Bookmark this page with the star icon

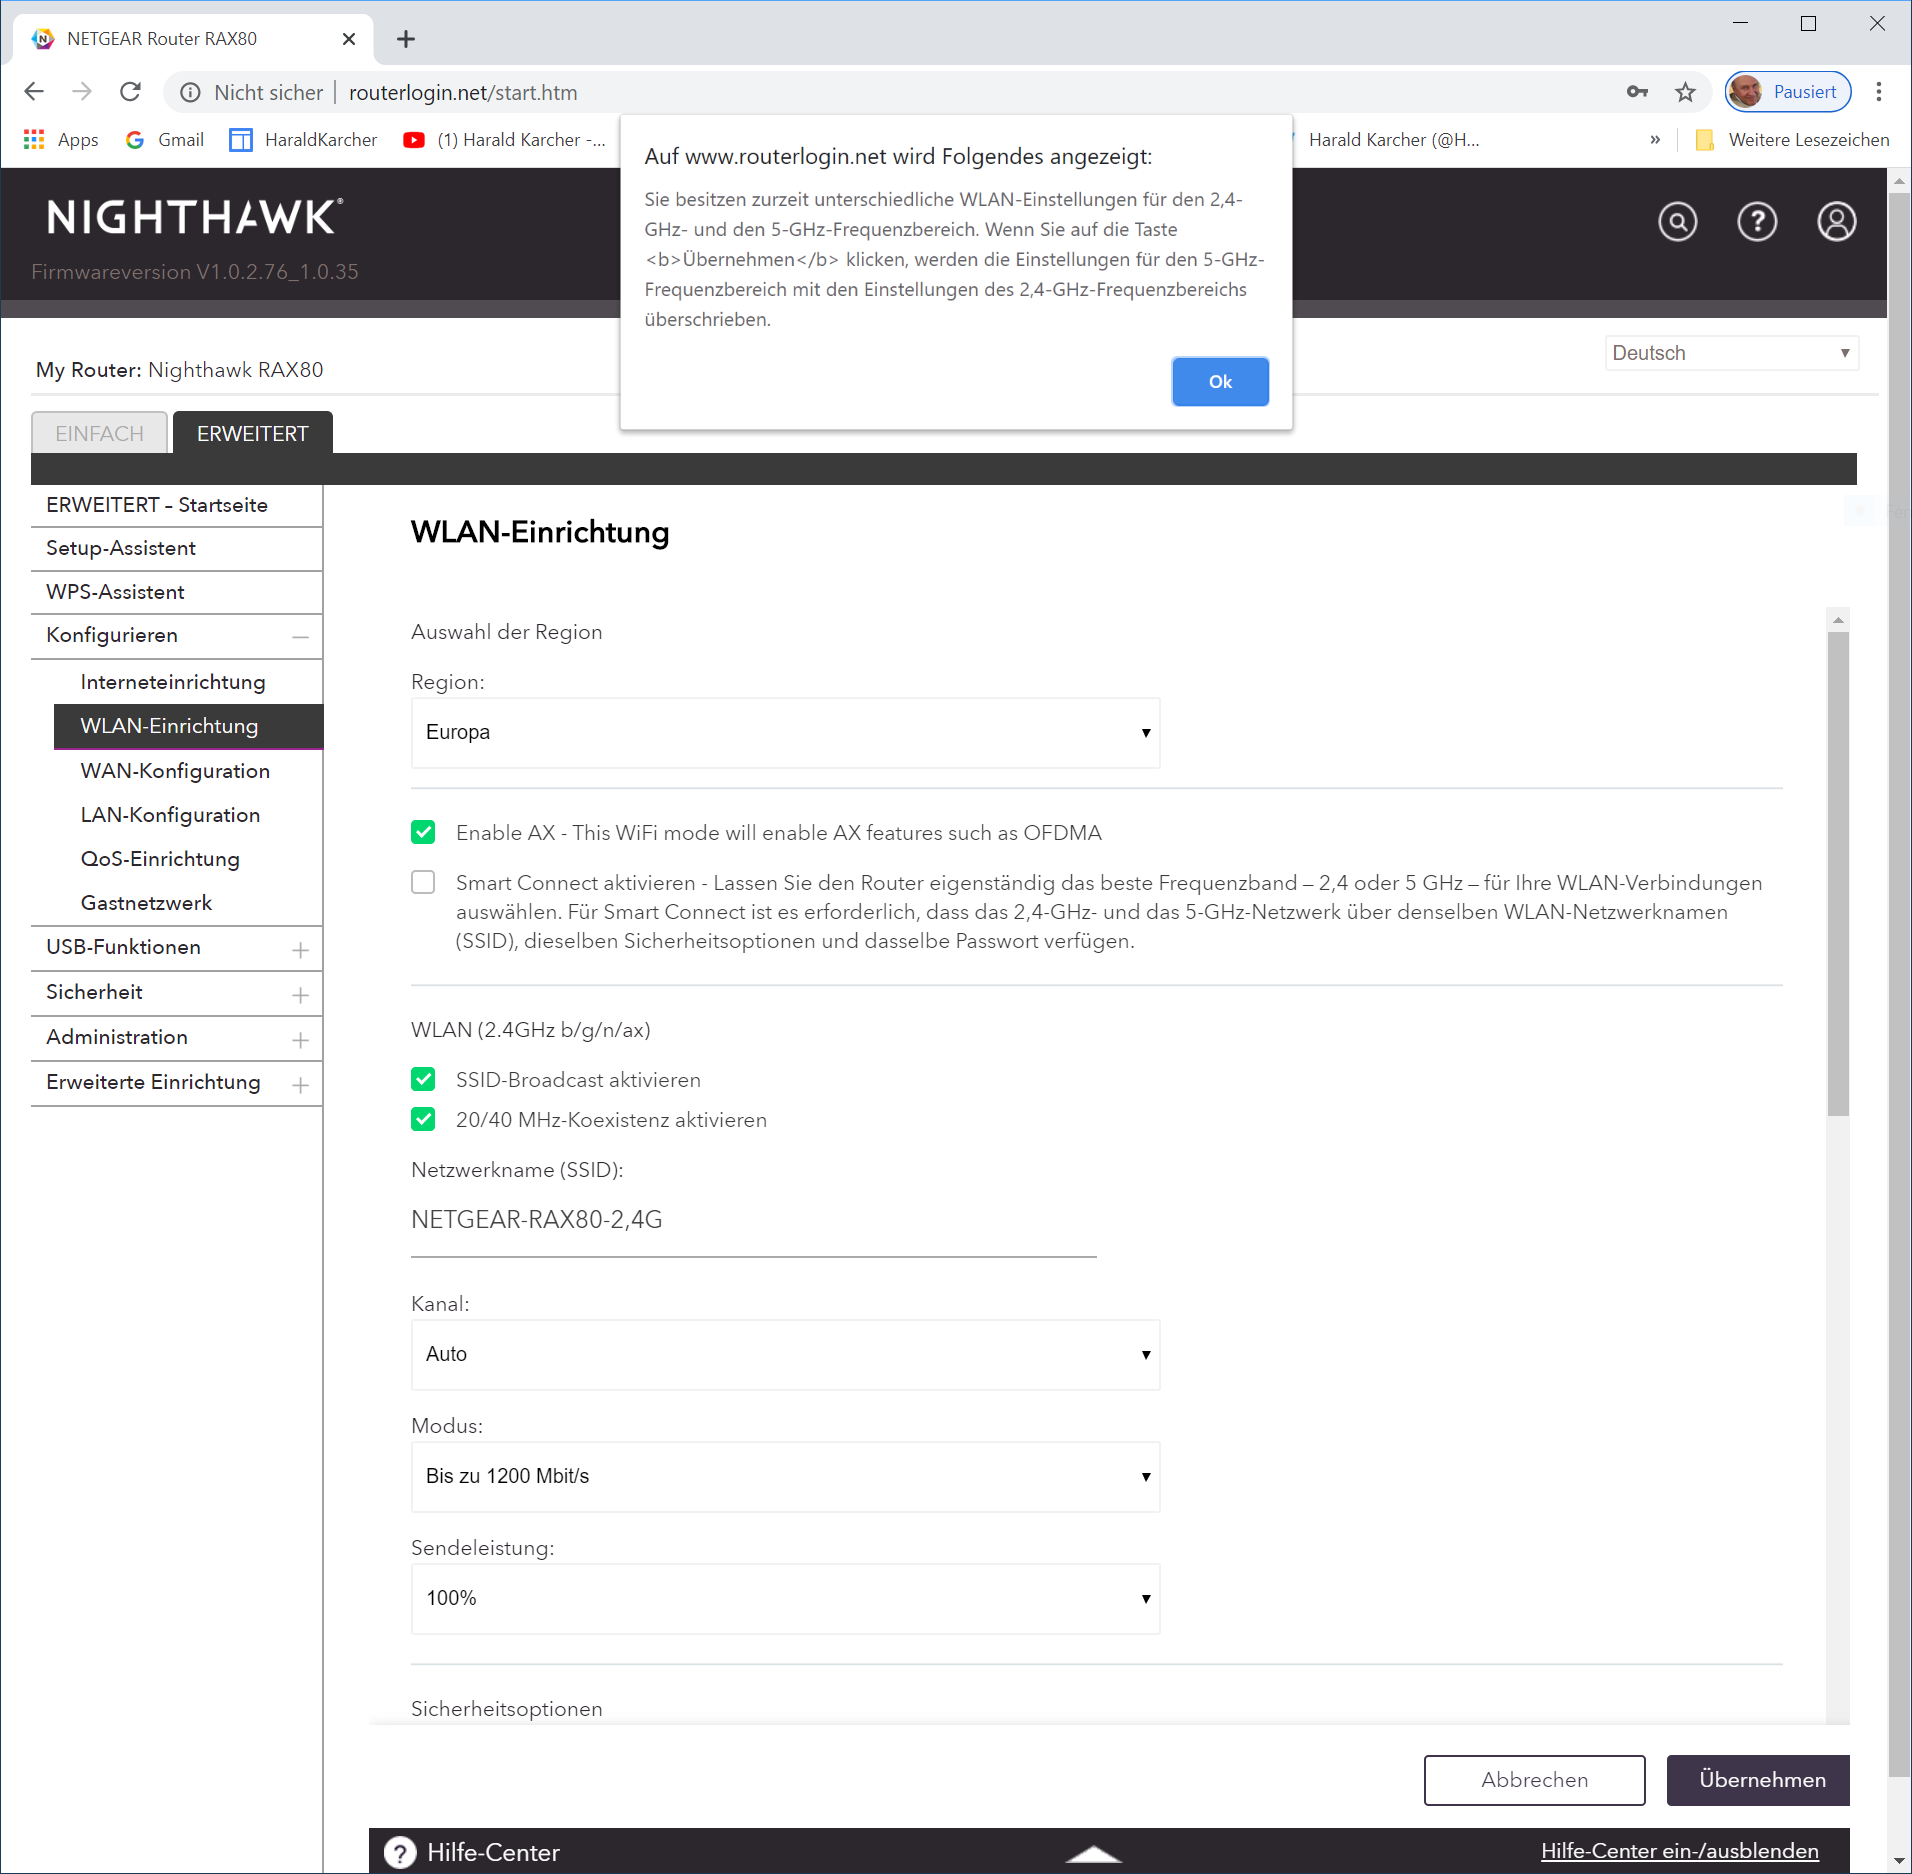tap(1685, 92)
